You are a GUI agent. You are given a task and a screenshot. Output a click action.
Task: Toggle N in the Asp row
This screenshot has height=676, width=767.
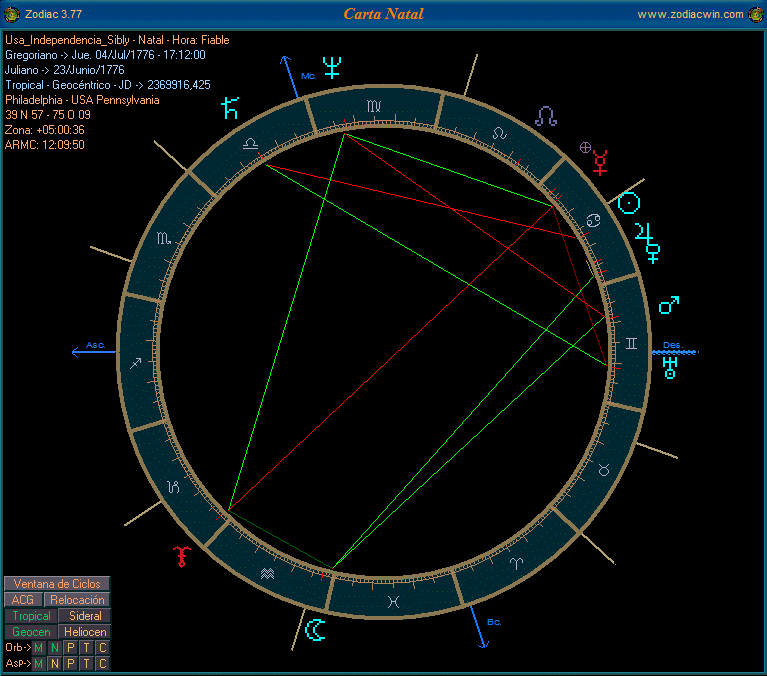55,664
